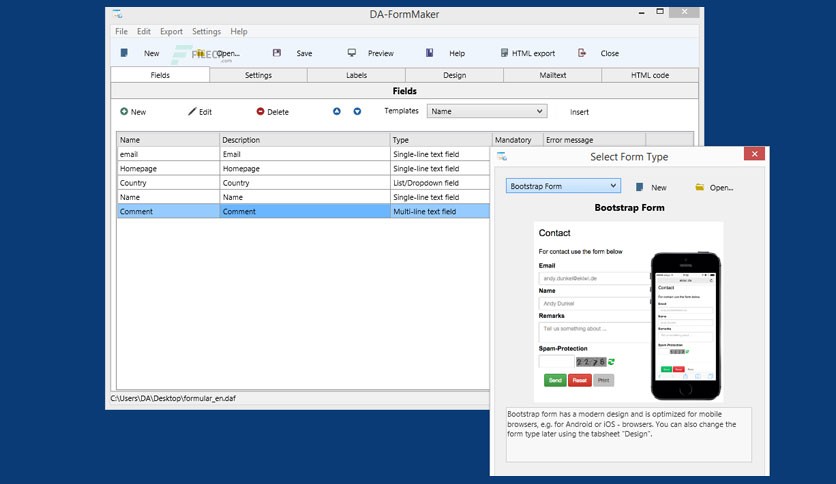Switch to the Fields tab
Screen dimensions: 836x484
(160, 75)
